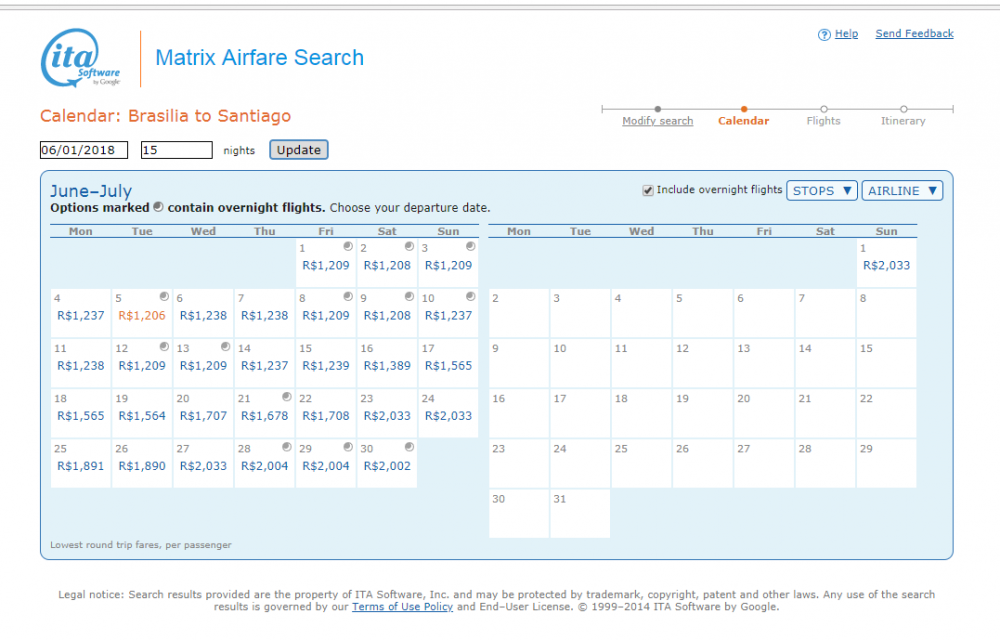The height and width of the screenshot is (640, 1000).
Task: Click the departure date field 06/01/2018
Action: click(x=84, y=150)
